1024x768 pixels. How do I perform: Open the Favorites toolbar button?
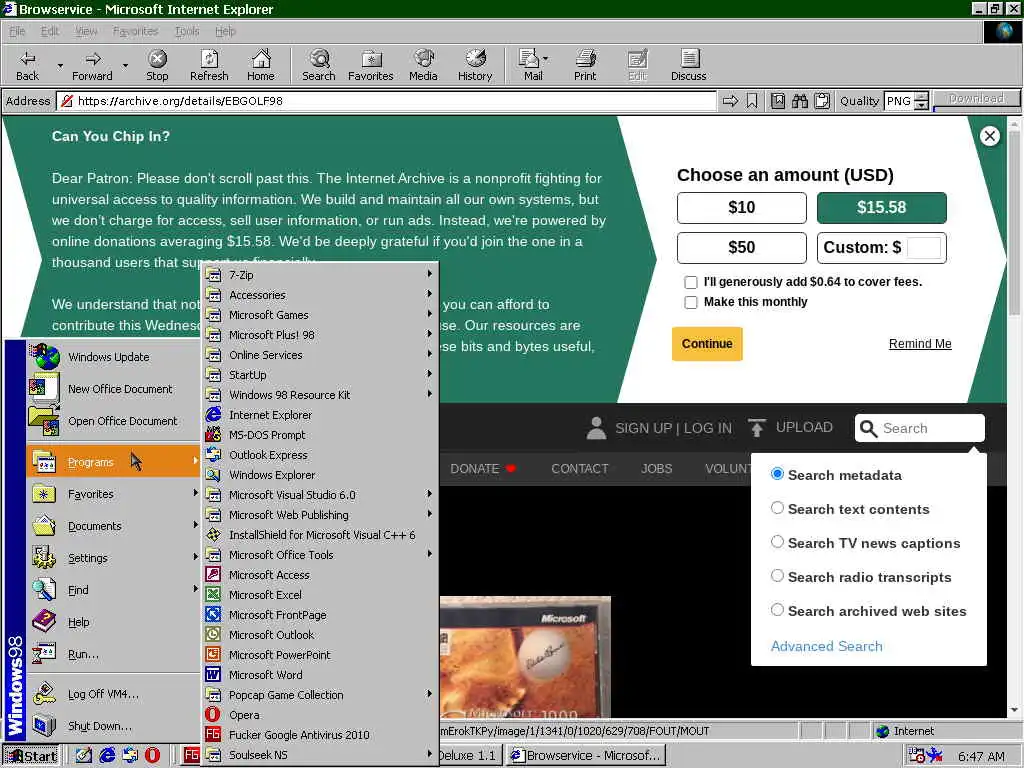click(370, 65)
